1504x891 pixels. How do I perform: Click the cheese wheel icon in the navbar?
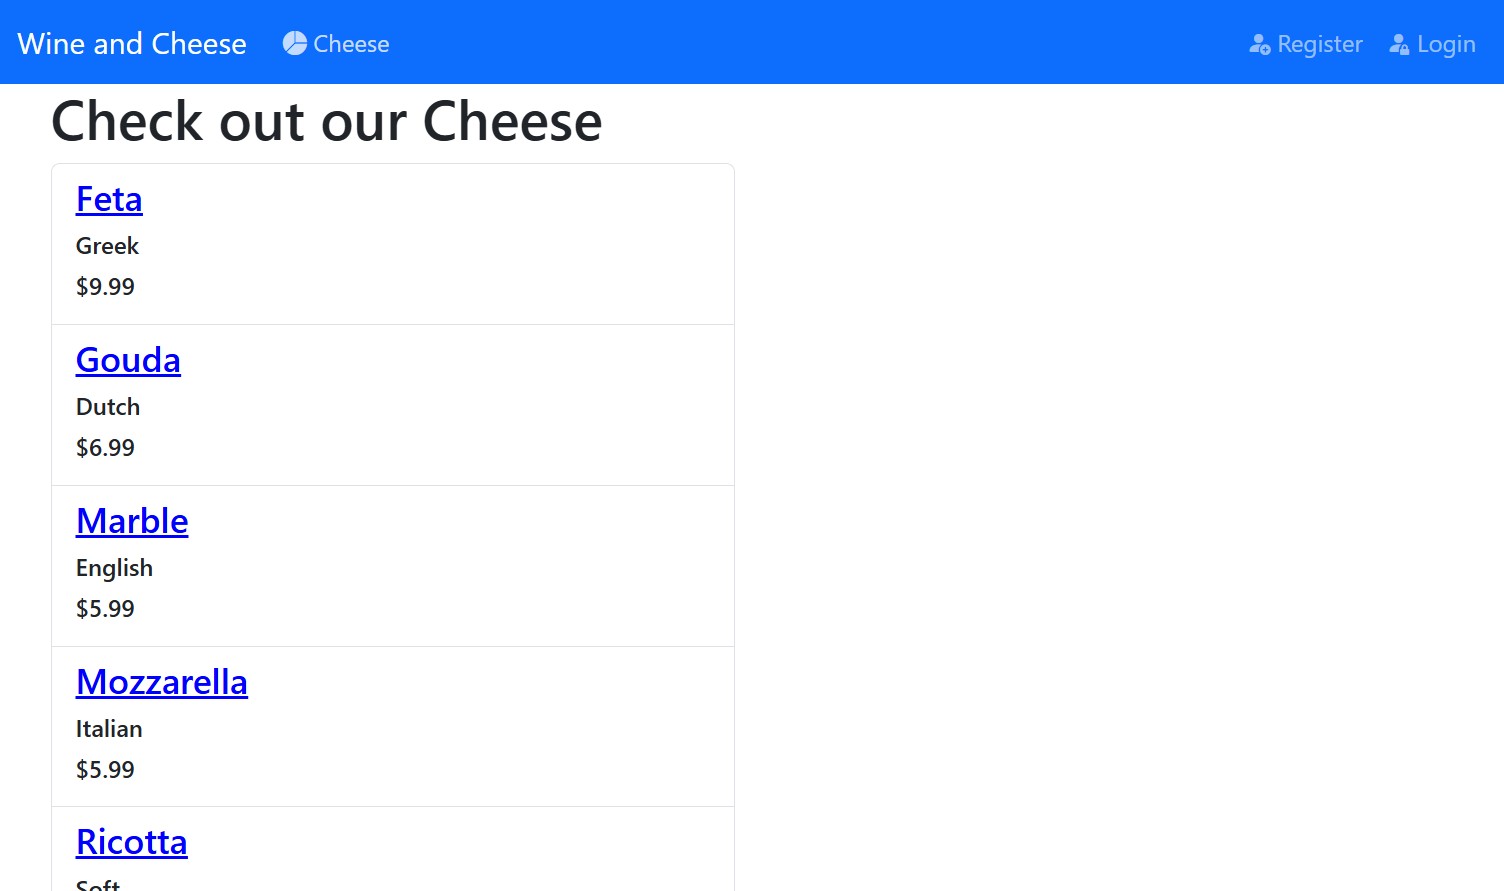pos(294,43)
